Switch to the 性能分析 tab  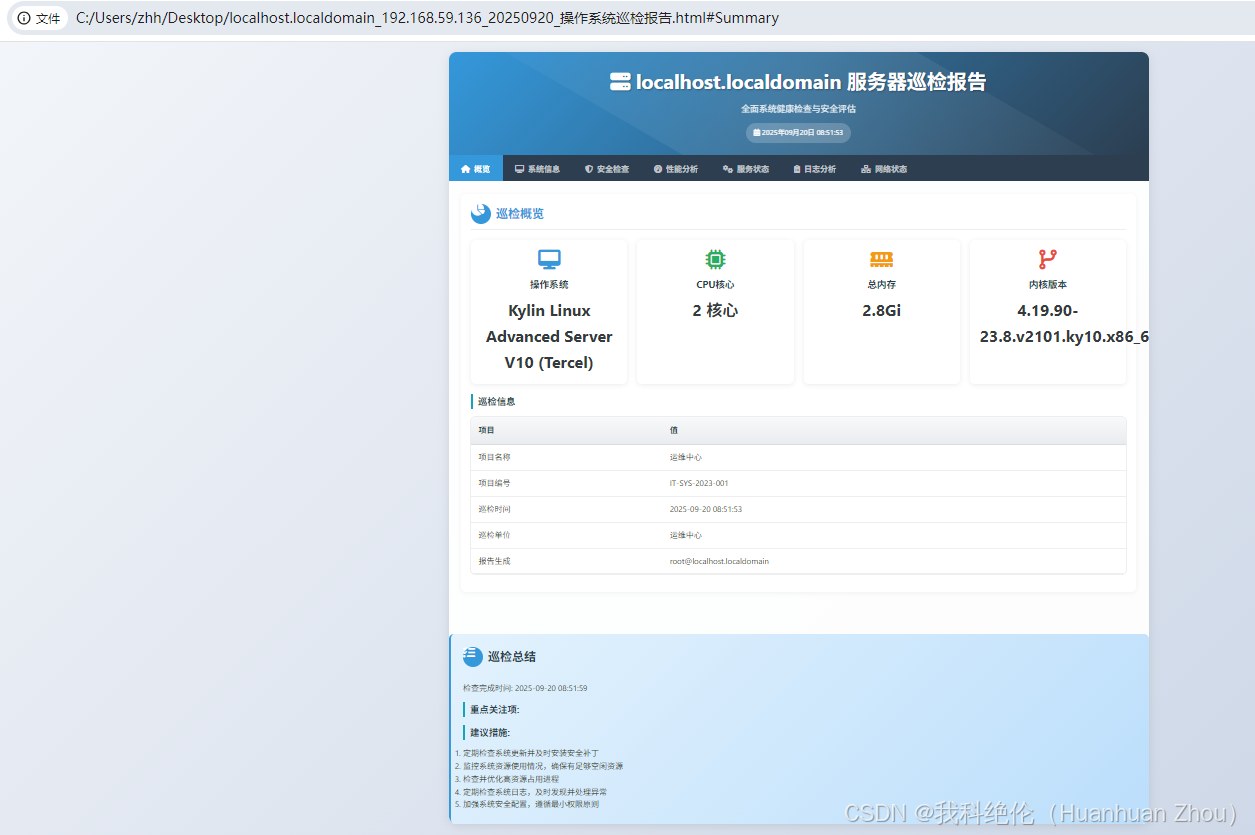[676, 169]
